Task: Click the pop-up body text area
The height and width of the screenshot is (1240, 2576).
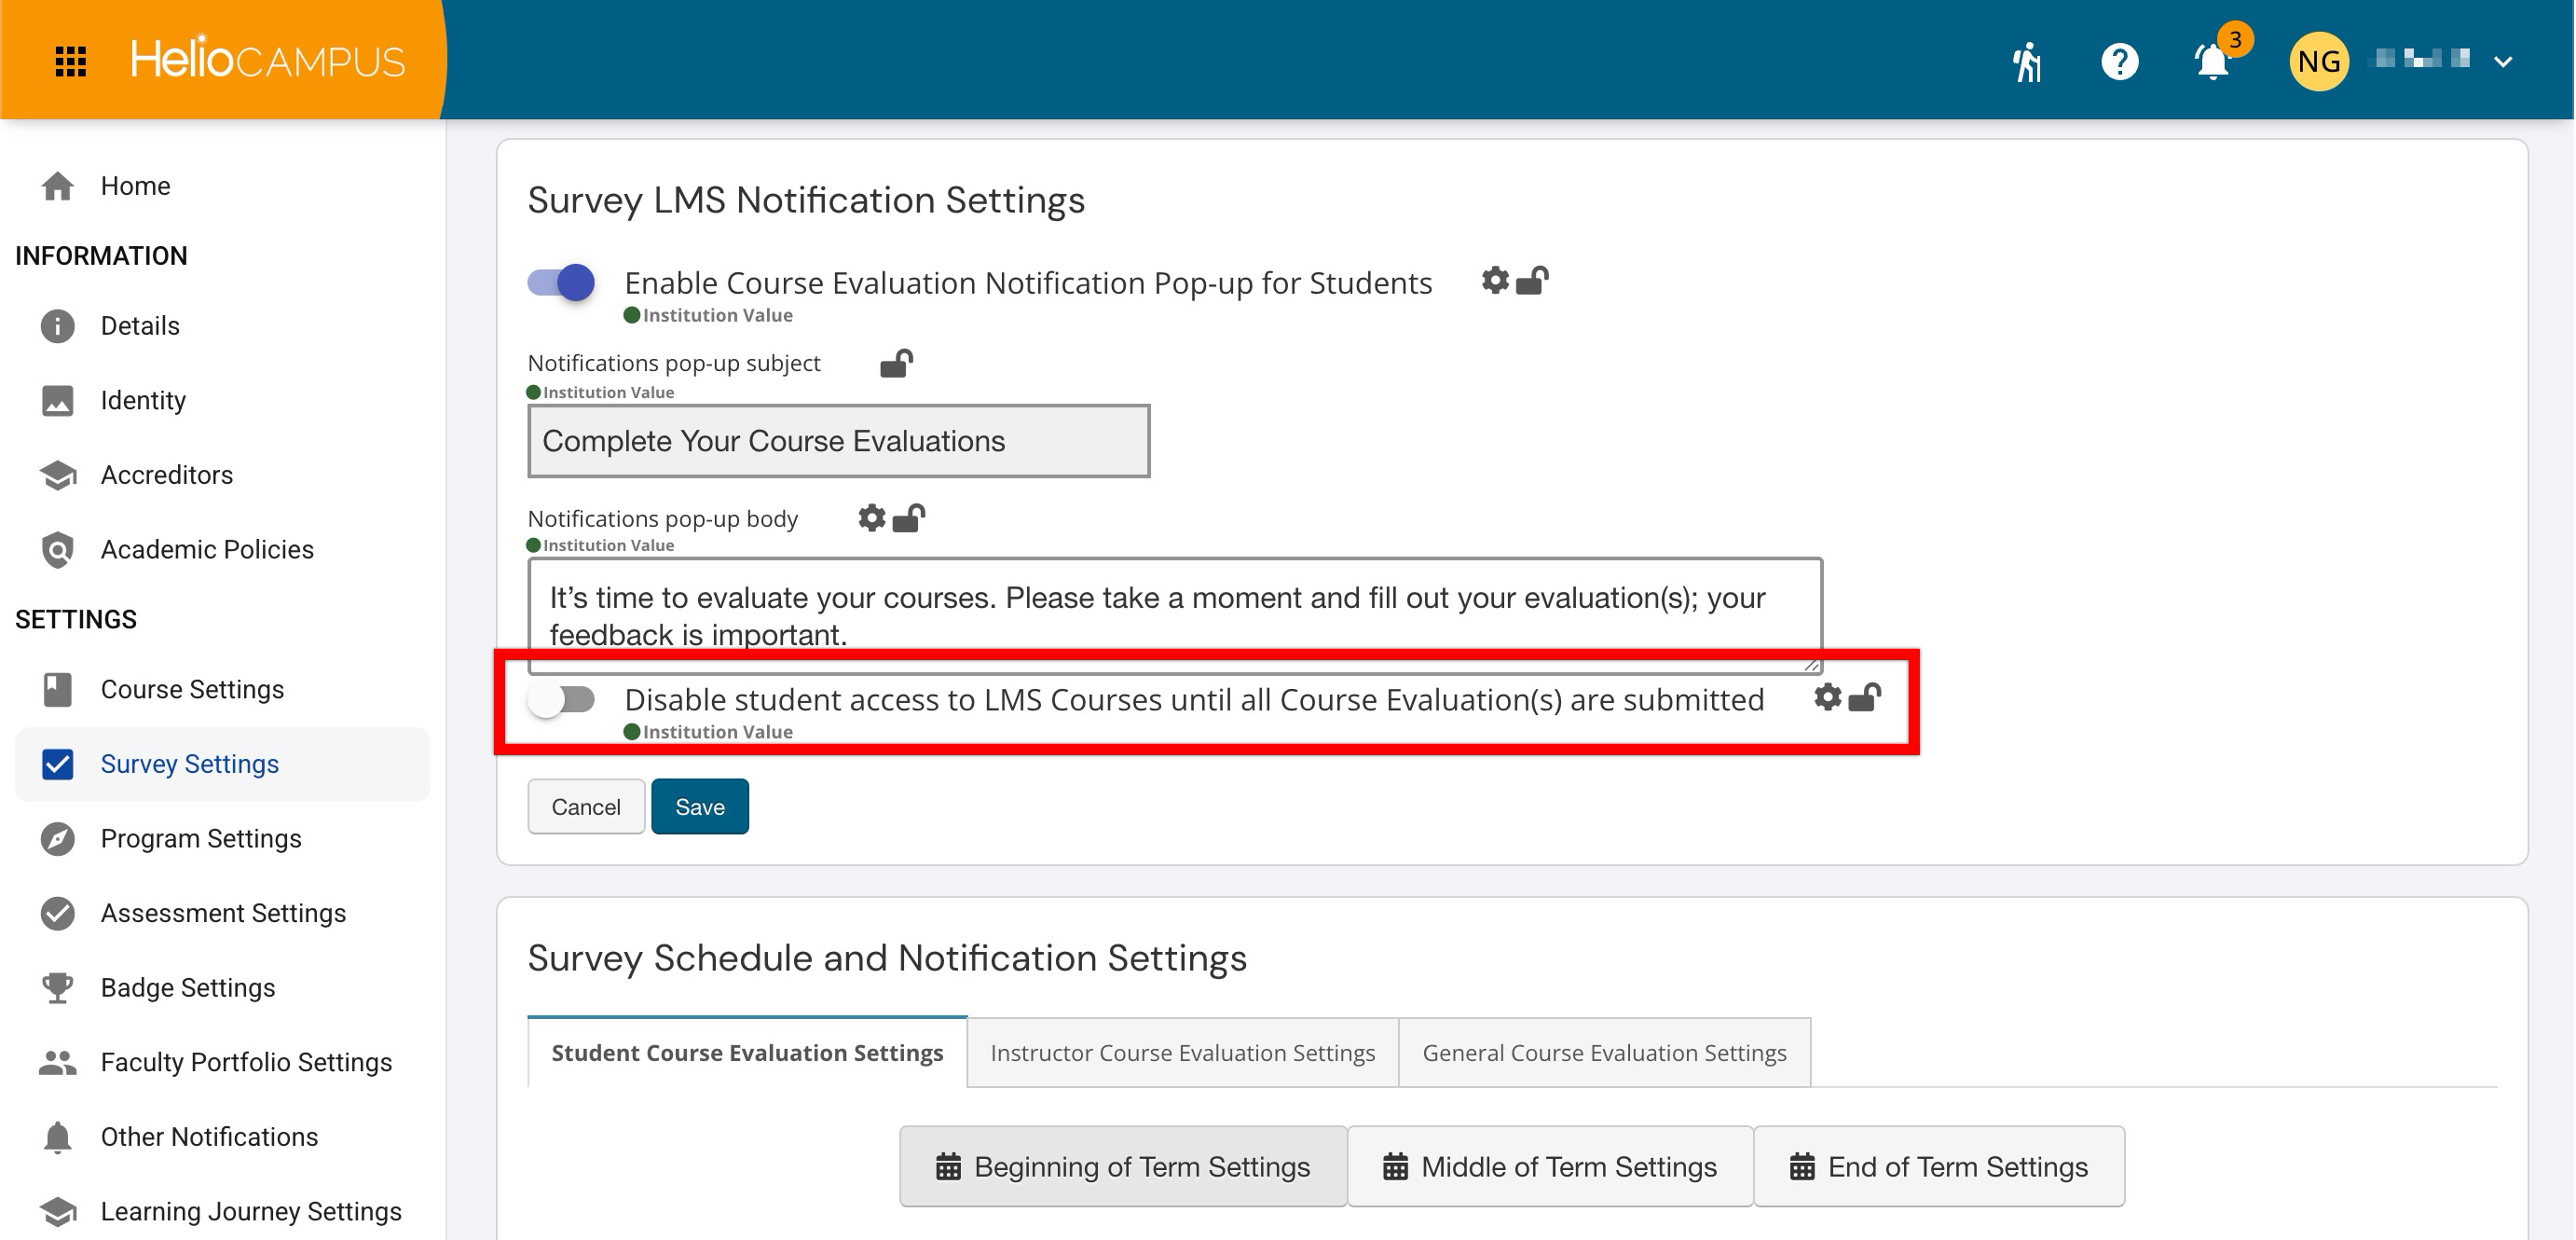Action: 1175,615
